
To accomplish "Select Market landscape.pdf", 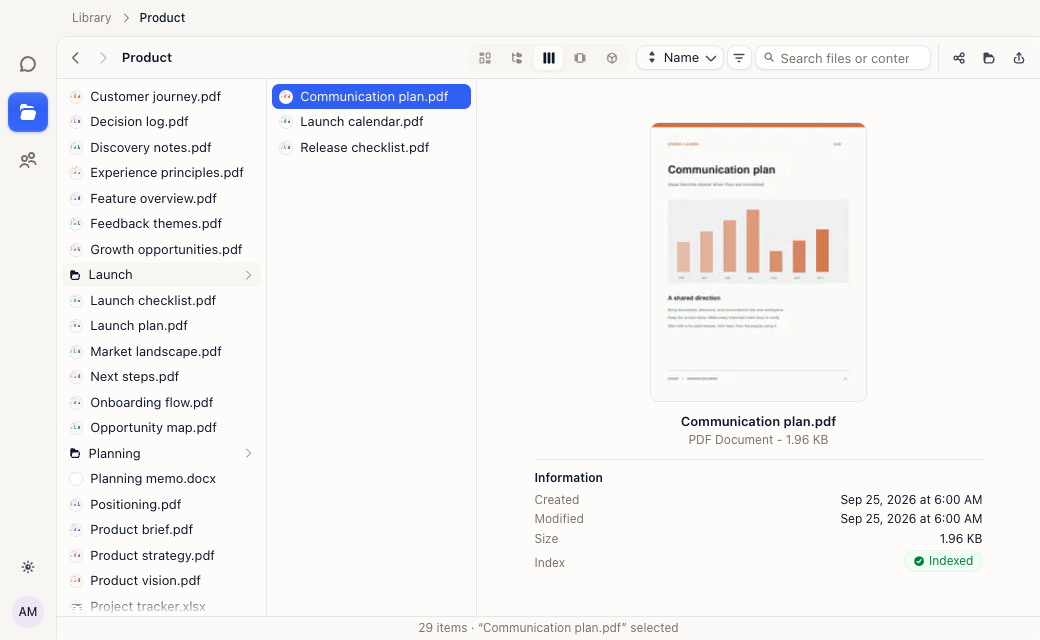I will tap(161, 352).
